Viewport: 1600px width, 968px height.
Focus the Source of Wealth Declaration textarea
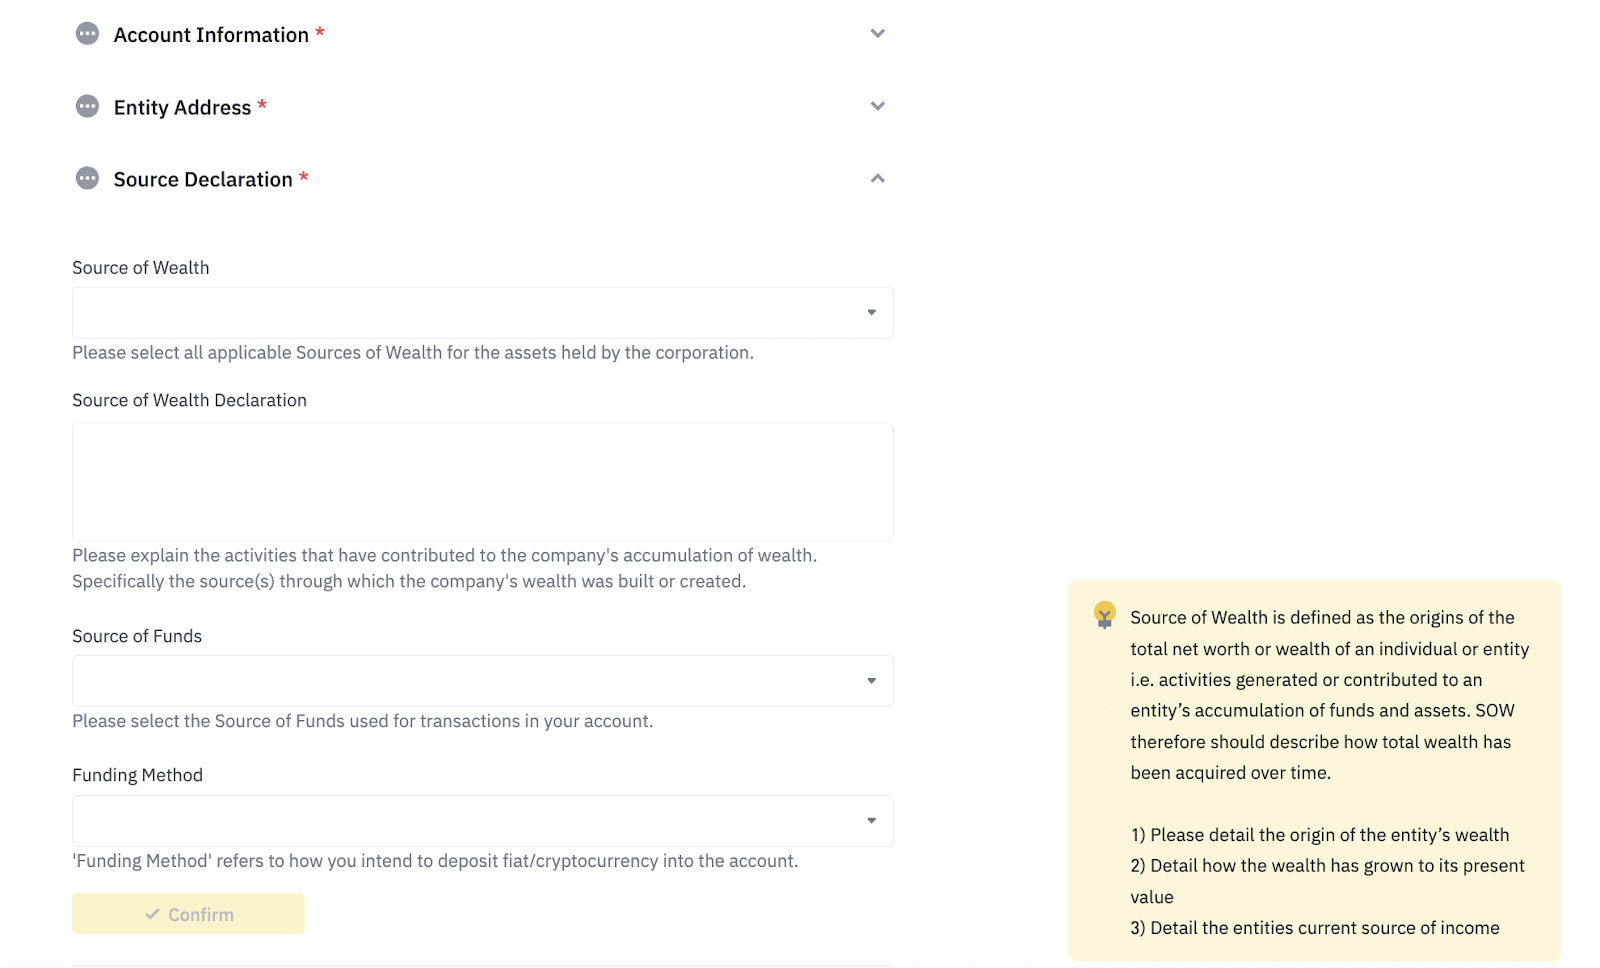click(482, 482)
